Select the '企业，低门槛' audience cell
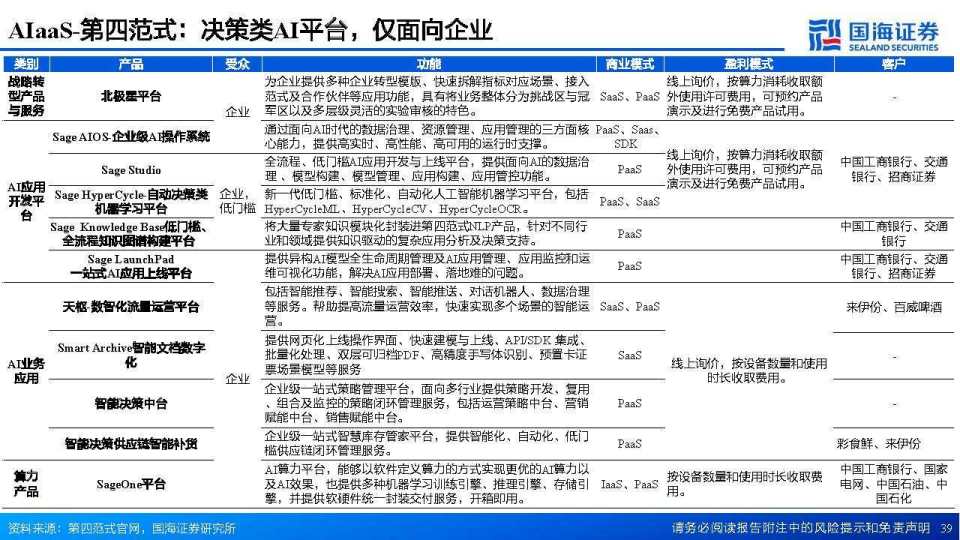 coord(238,201)
